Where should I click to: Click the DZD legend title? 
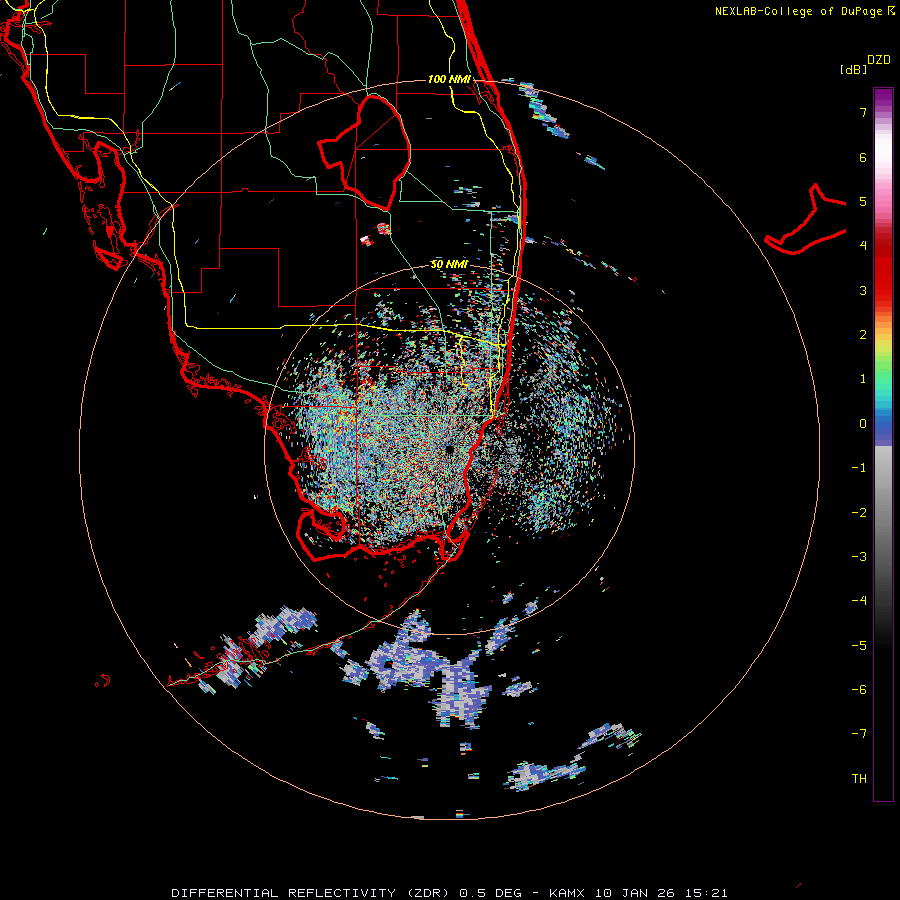coord(879,60)
